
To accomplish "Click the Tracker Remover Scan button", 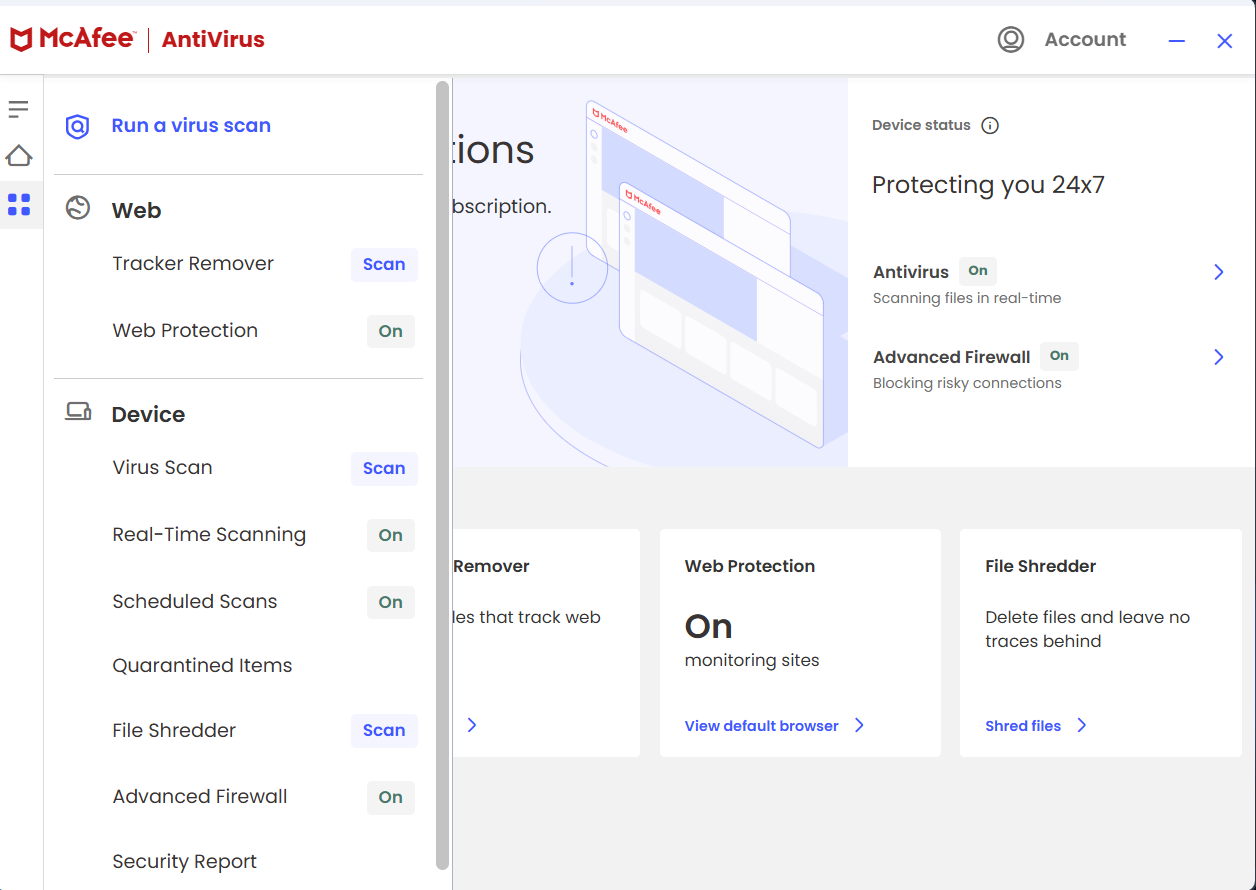I will [x=384, y=265].
